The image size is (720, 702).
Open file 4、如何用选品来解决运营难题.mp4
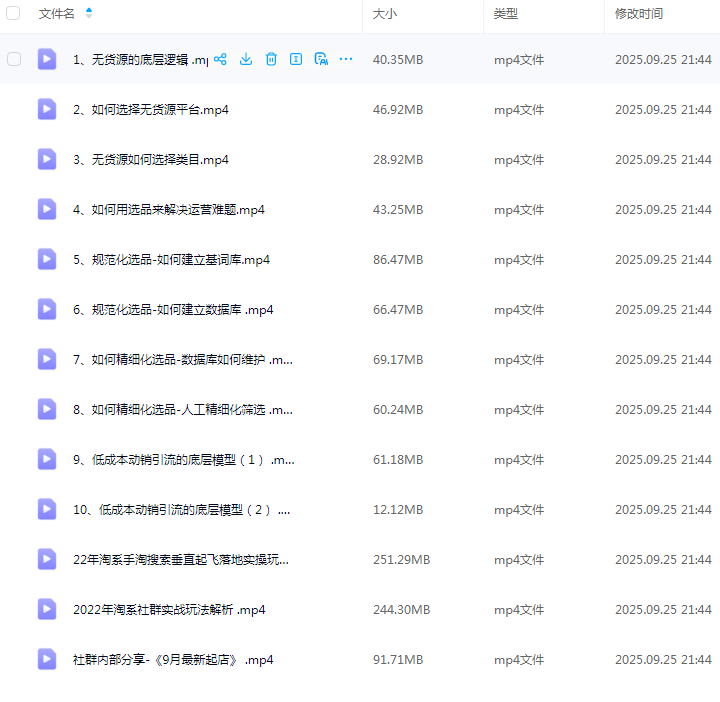[x=168, y=209]
